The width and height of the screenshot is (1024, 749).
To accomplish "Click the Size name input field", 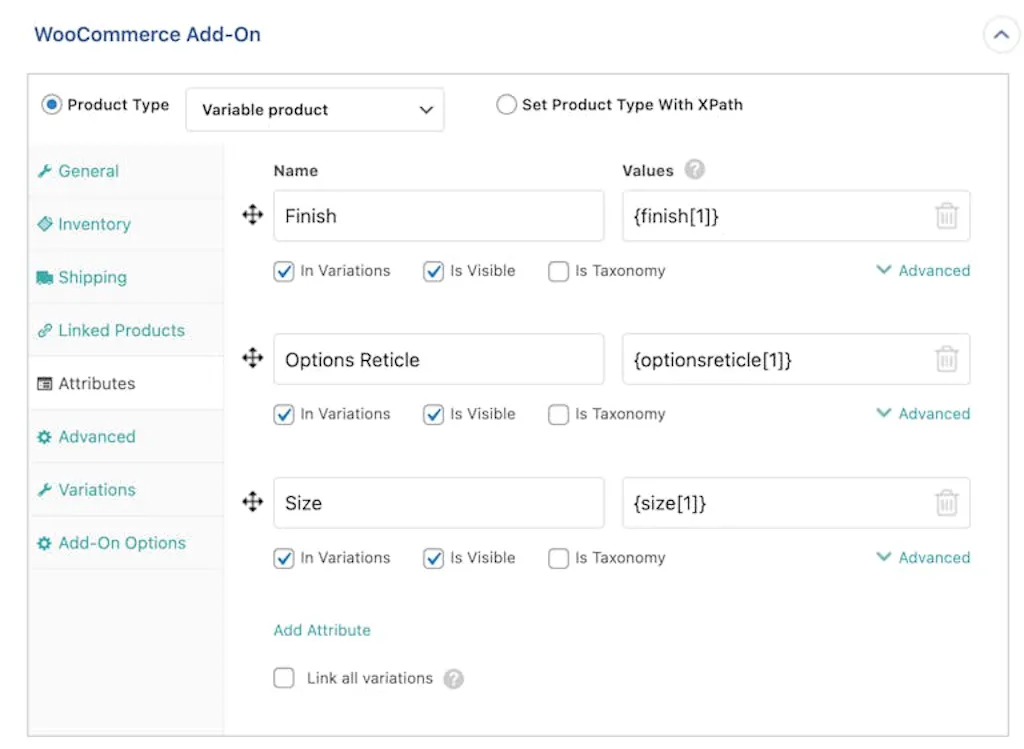I will [x=439, y=503].
